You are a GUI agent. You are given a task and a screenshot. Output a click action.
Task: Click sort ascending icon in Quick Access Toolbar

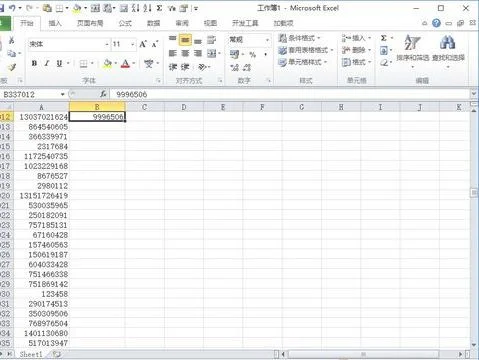pos(135,8)
